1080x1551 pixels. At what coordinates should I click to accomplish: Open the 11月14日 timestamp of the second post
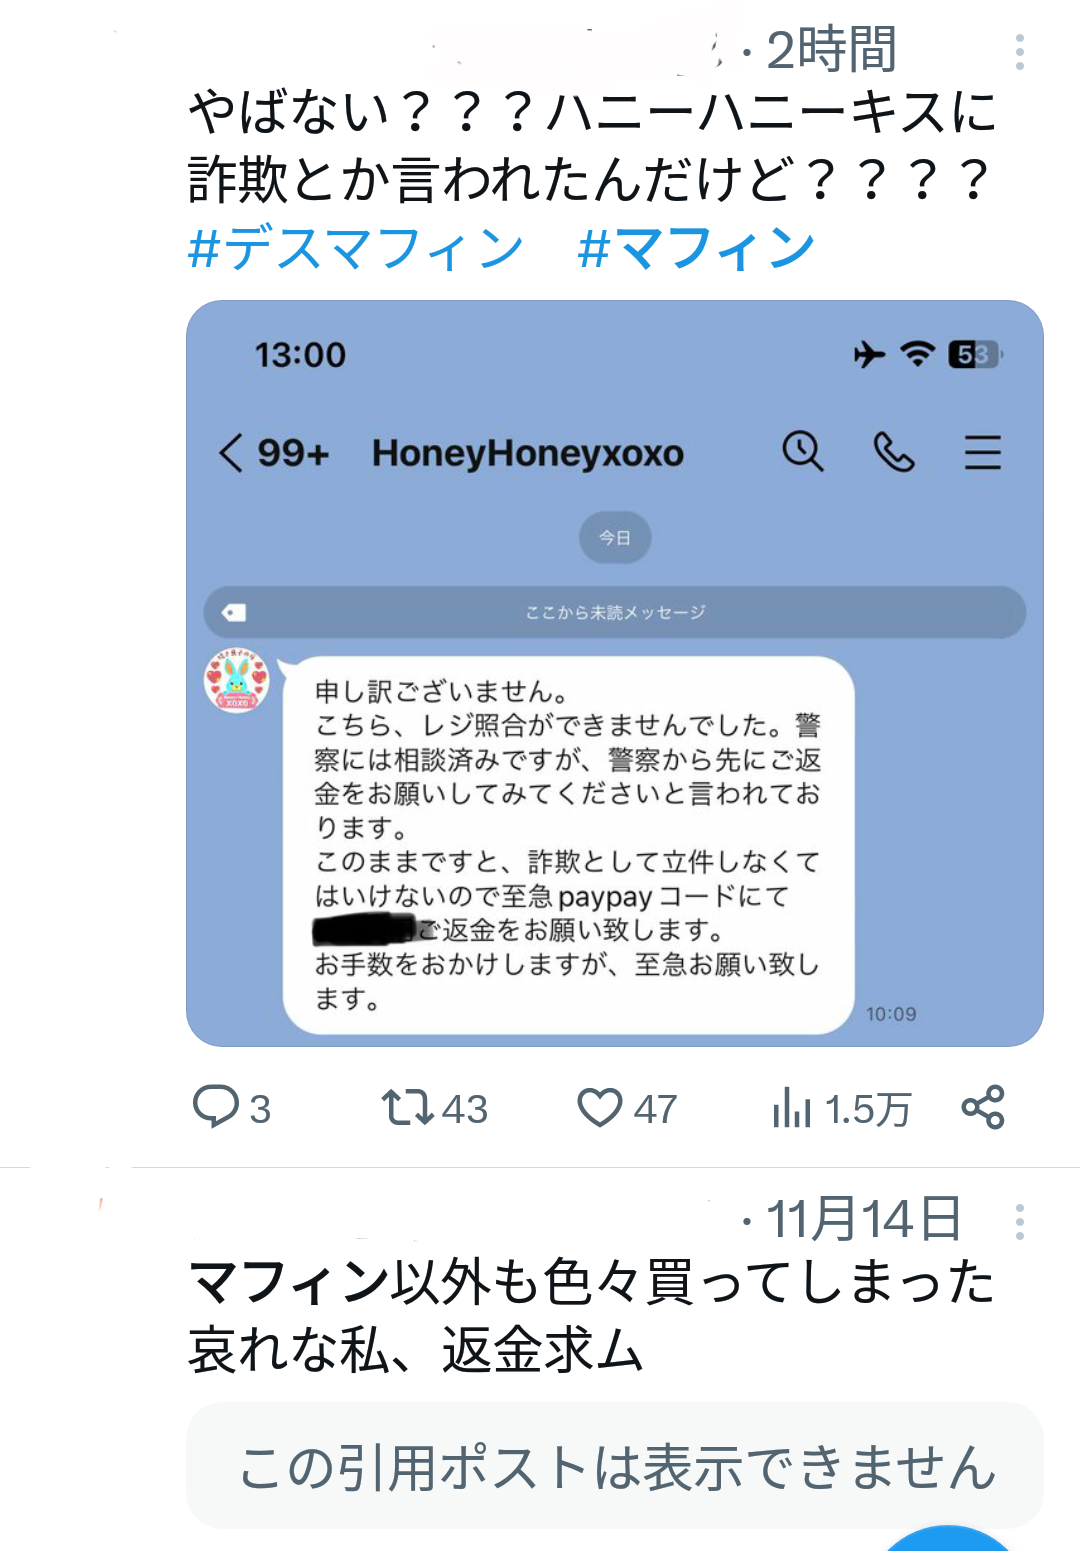[864, 1220]
